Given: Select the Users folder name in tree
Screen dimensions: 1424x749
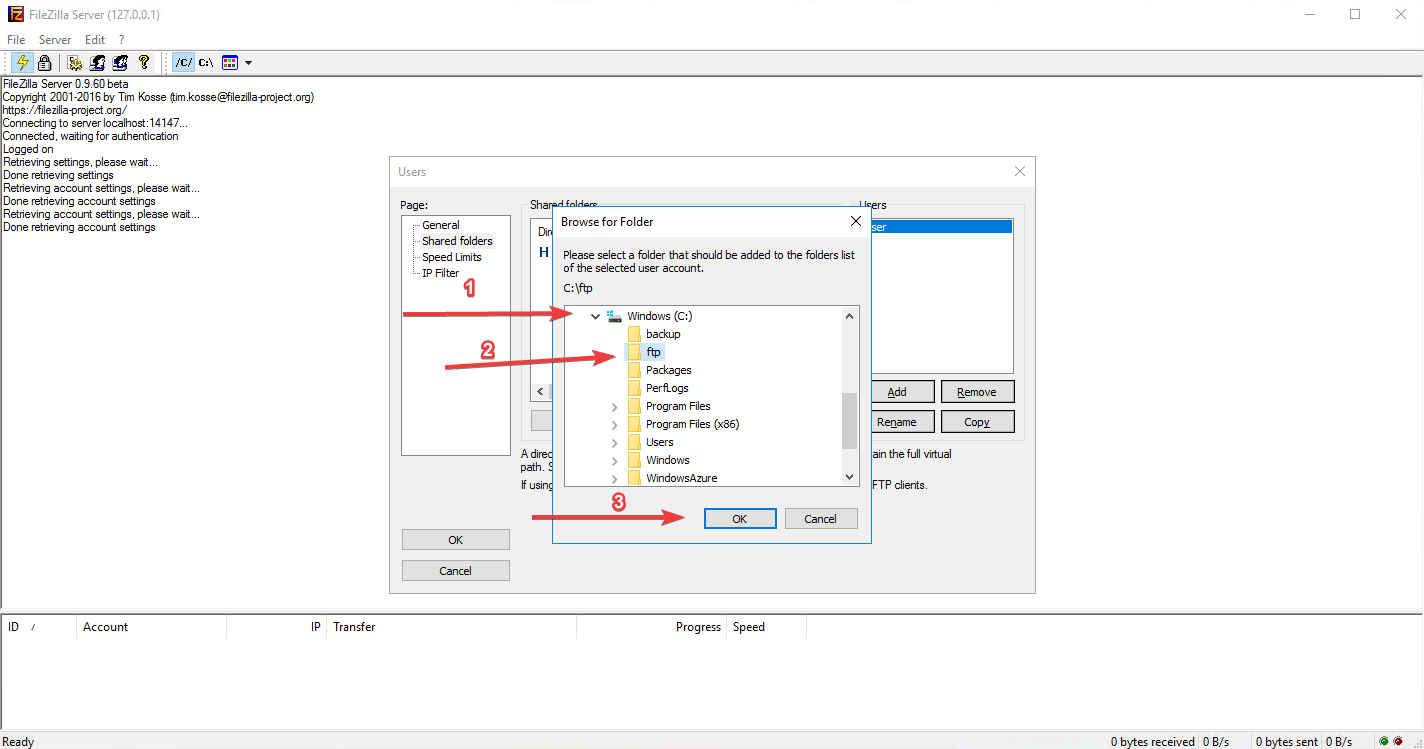Looking at the screenshot, I should tap(660, 442).
